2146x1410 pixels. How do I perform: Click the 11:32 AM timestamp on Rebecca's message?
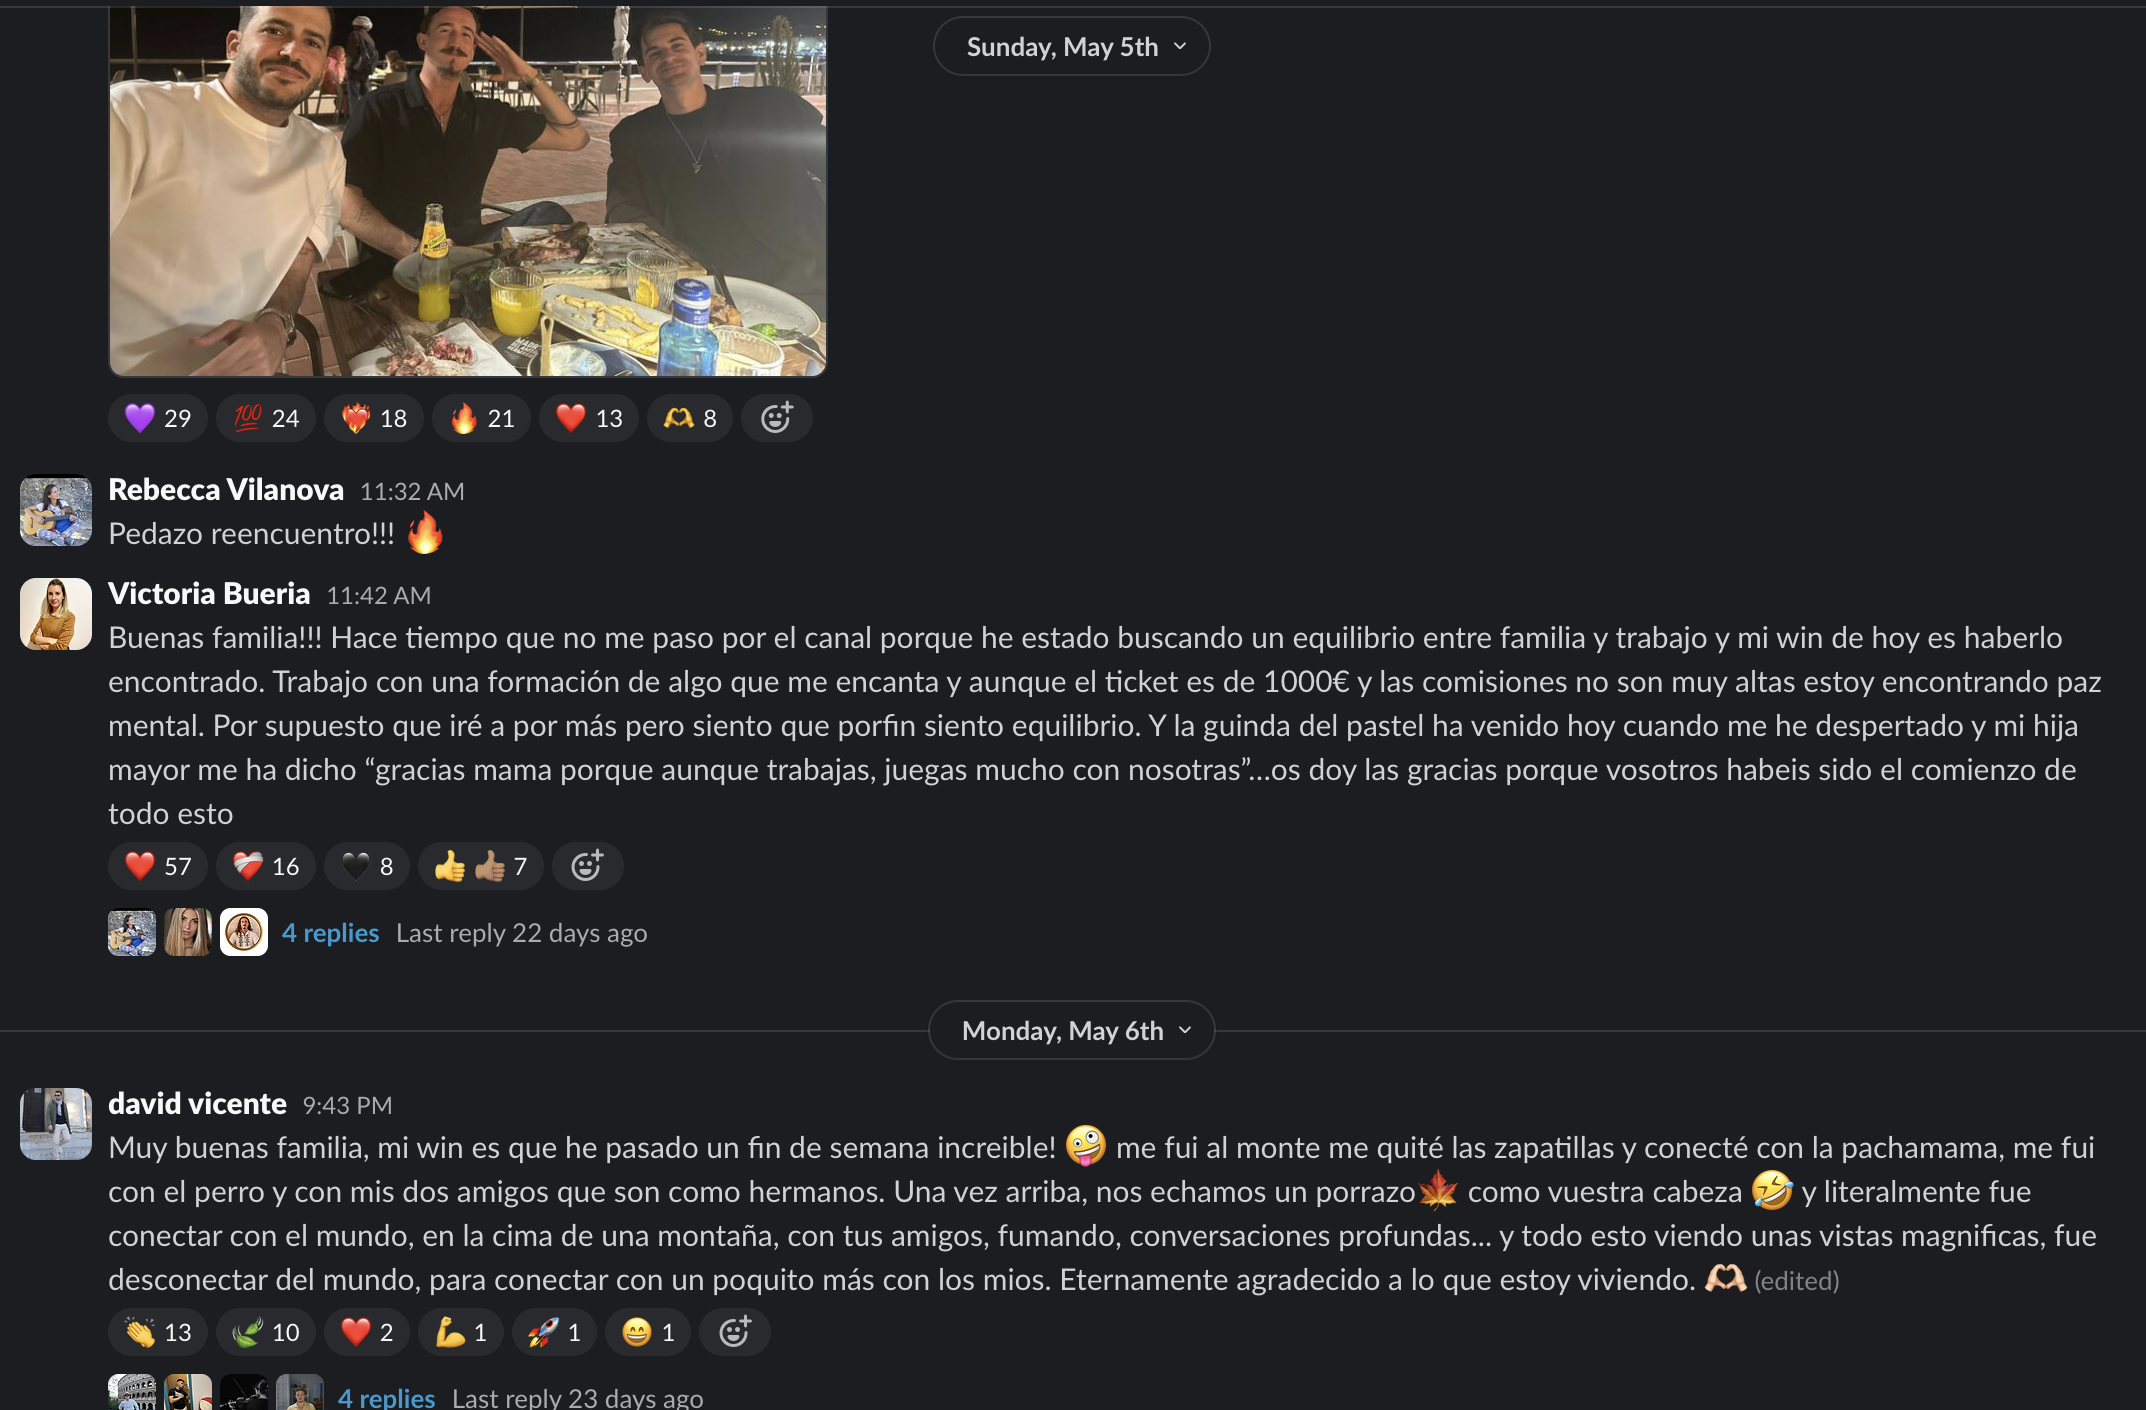point(412,491)
